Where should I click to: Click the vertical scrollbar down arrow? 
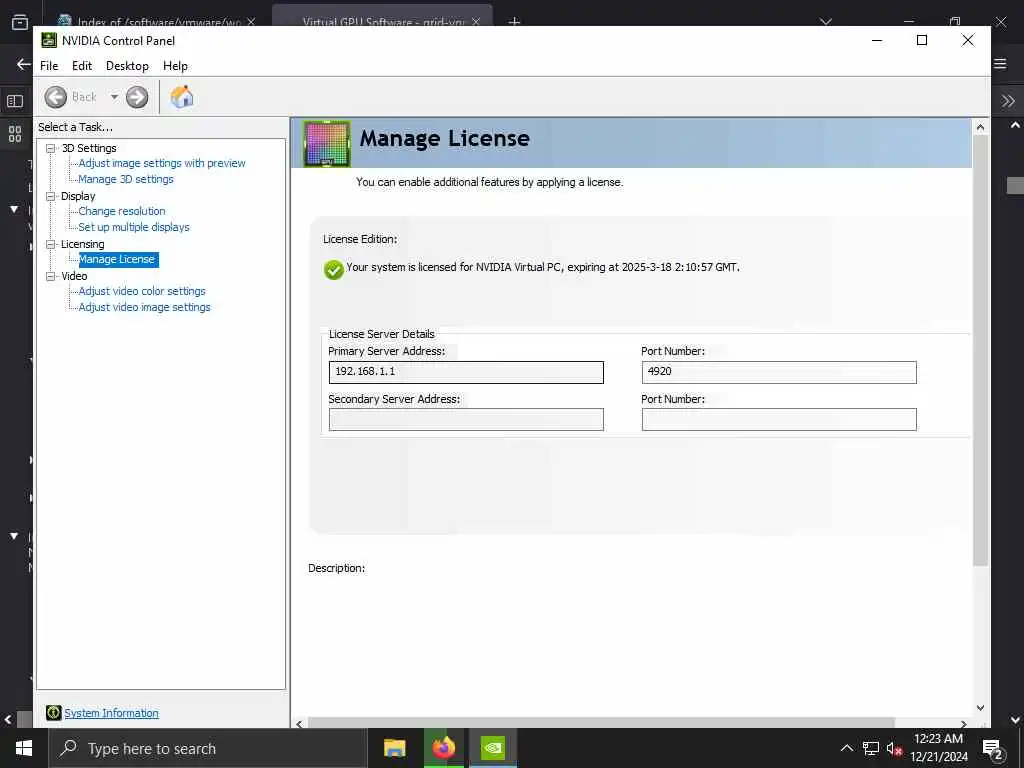pyautogui.click(x=980, y=708)
